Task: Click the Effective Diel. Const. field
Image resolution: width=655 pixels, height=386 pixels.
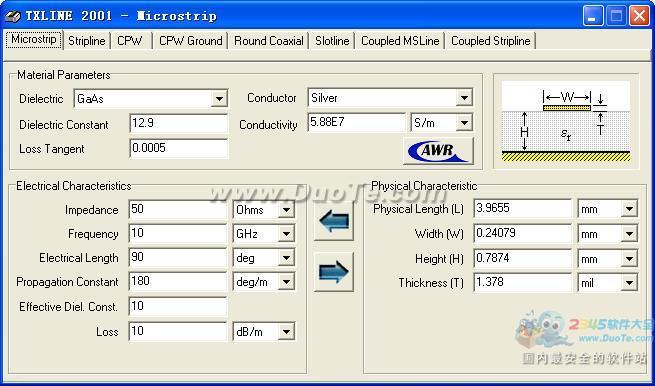Action: [178, 307]
